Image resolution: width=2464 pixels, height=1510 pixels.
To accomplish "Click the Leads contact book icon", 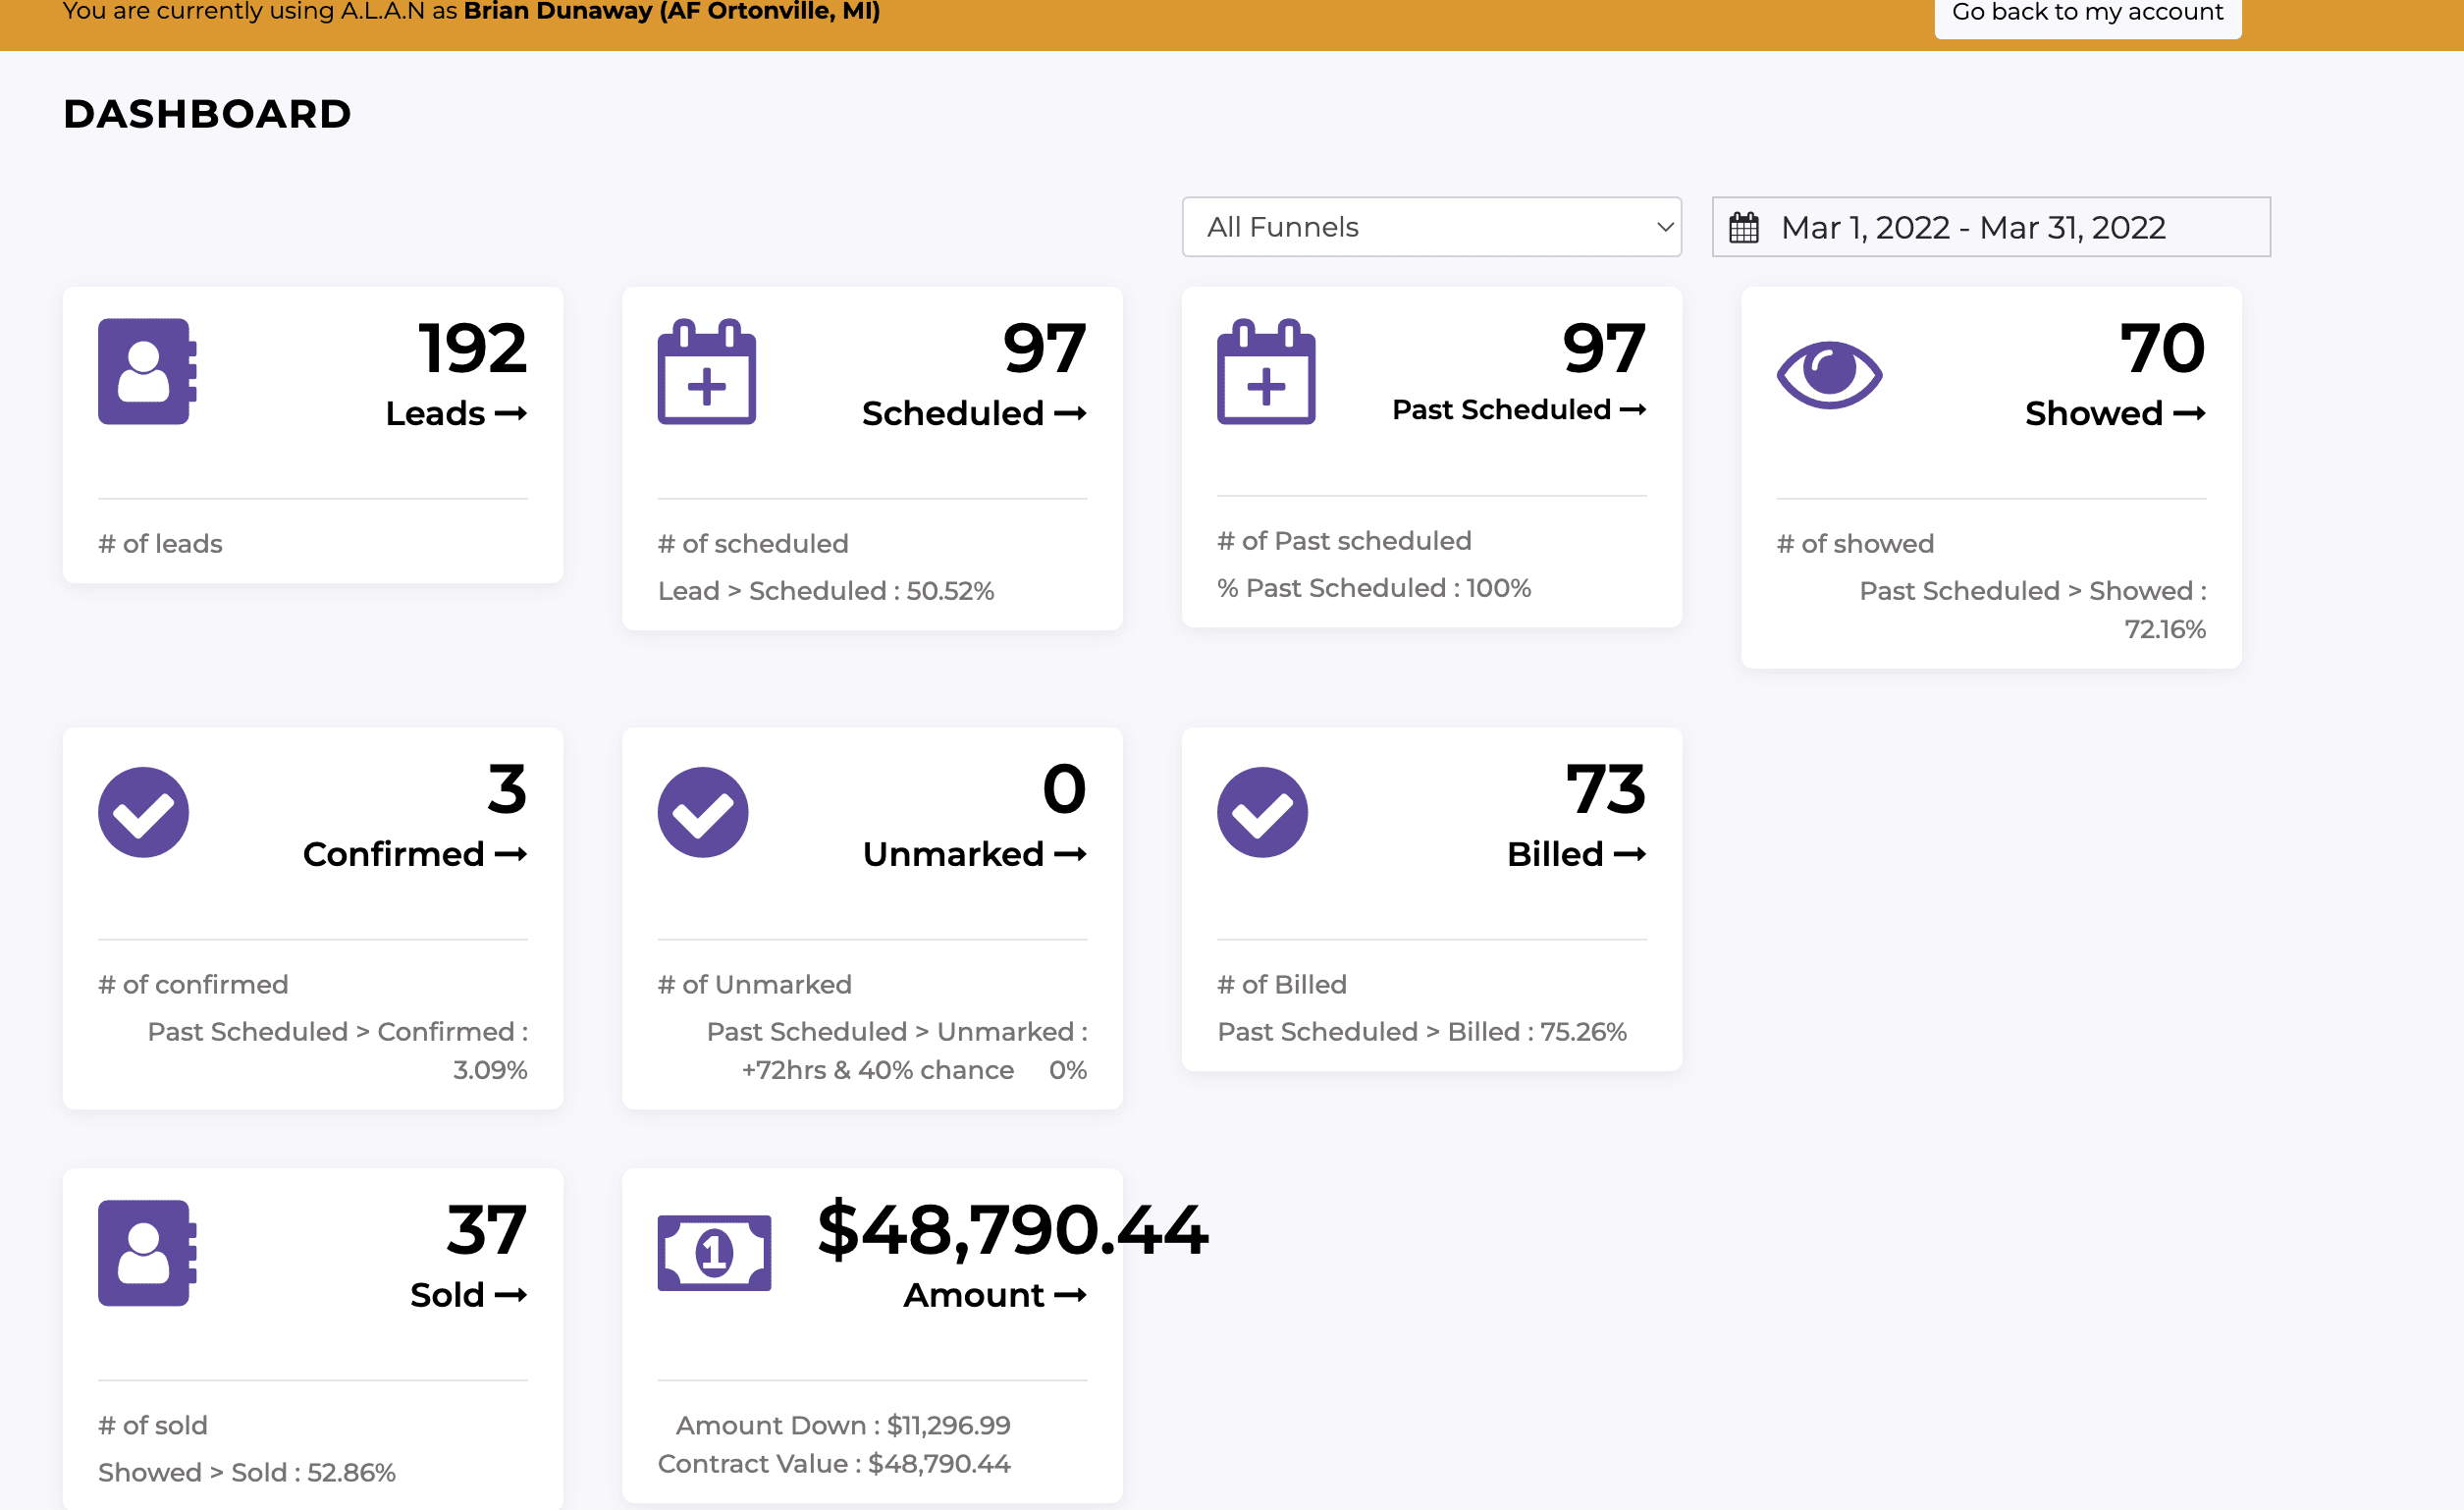I will point(147,371).
